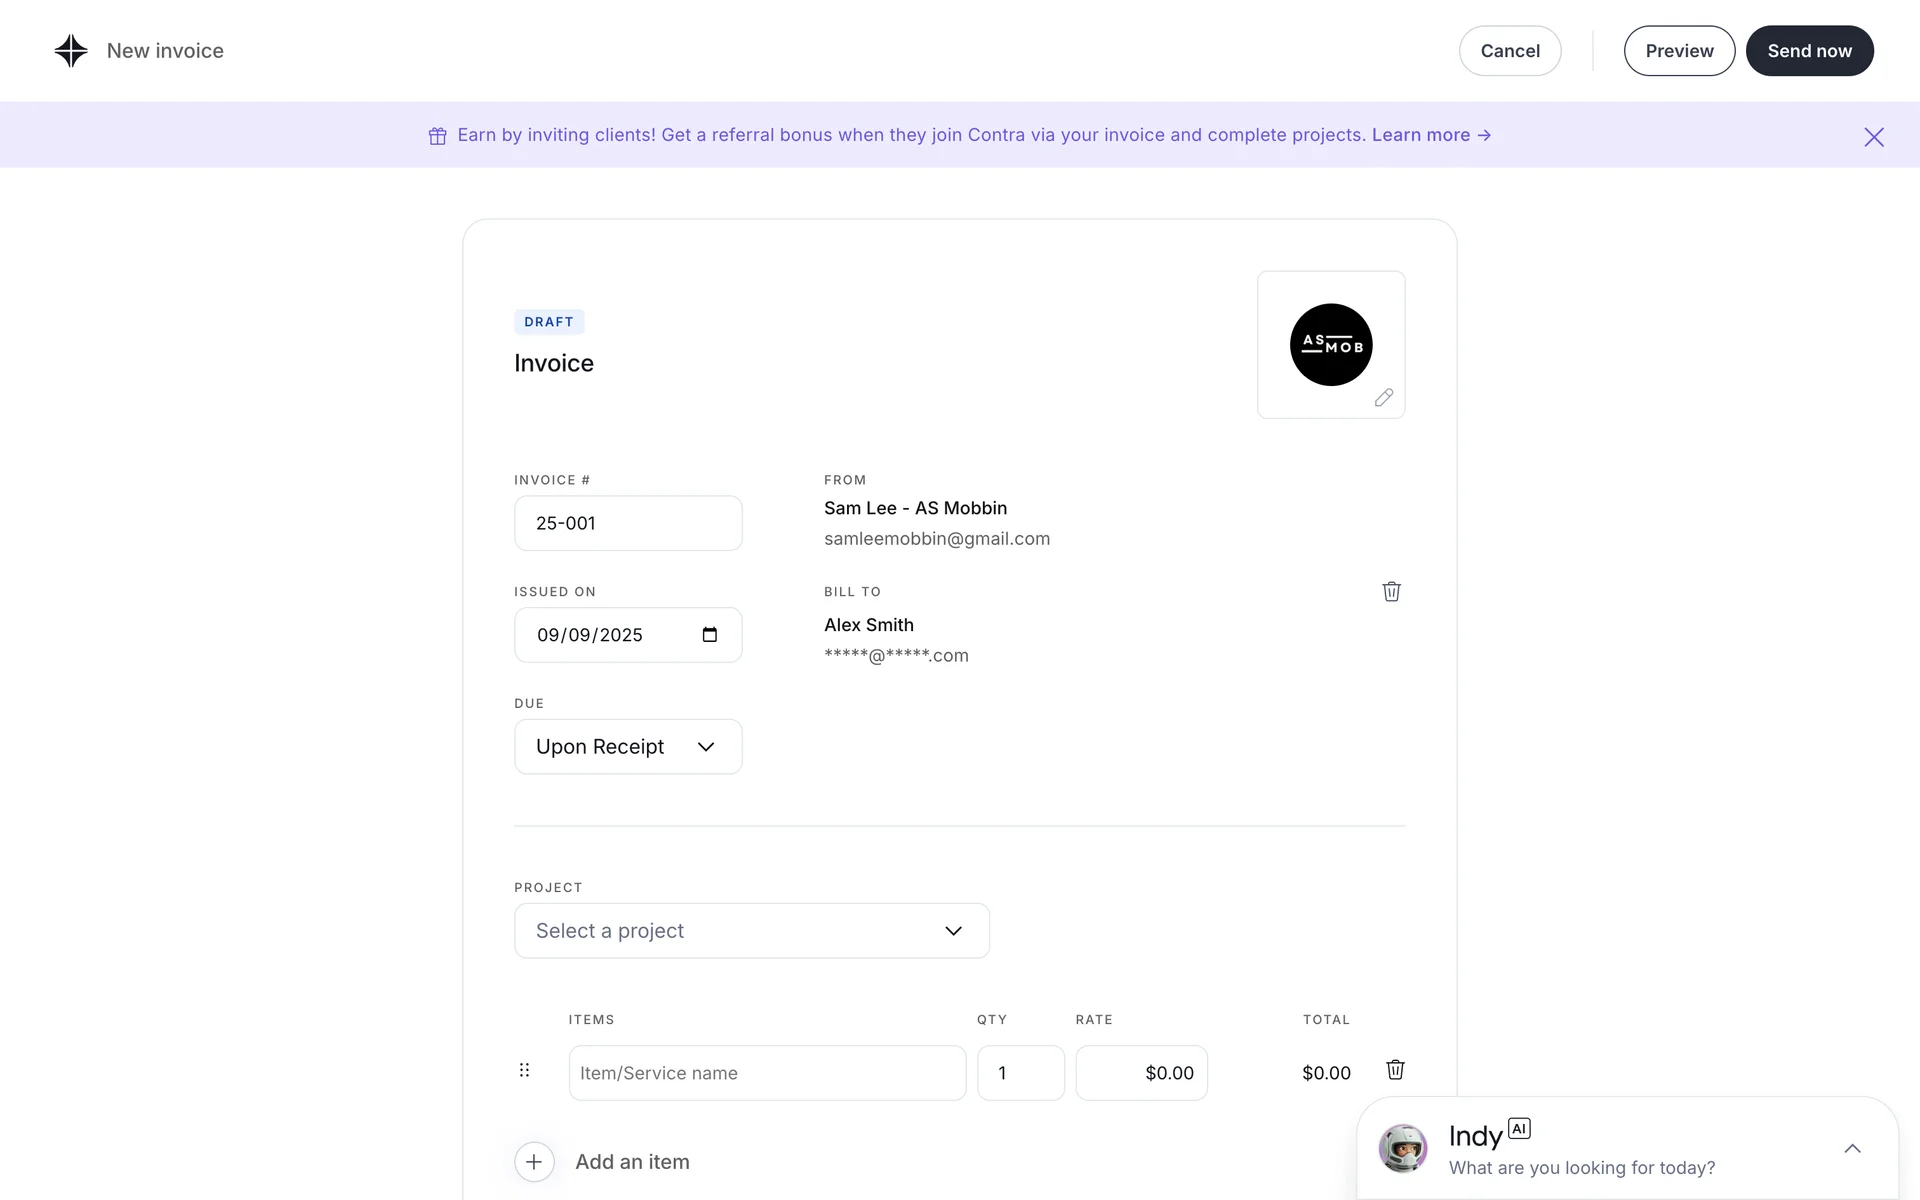Screen dimensions: 1920x1200
Task: Delete the Bill To client with trash icon
Action: (x=1391, y=591)
